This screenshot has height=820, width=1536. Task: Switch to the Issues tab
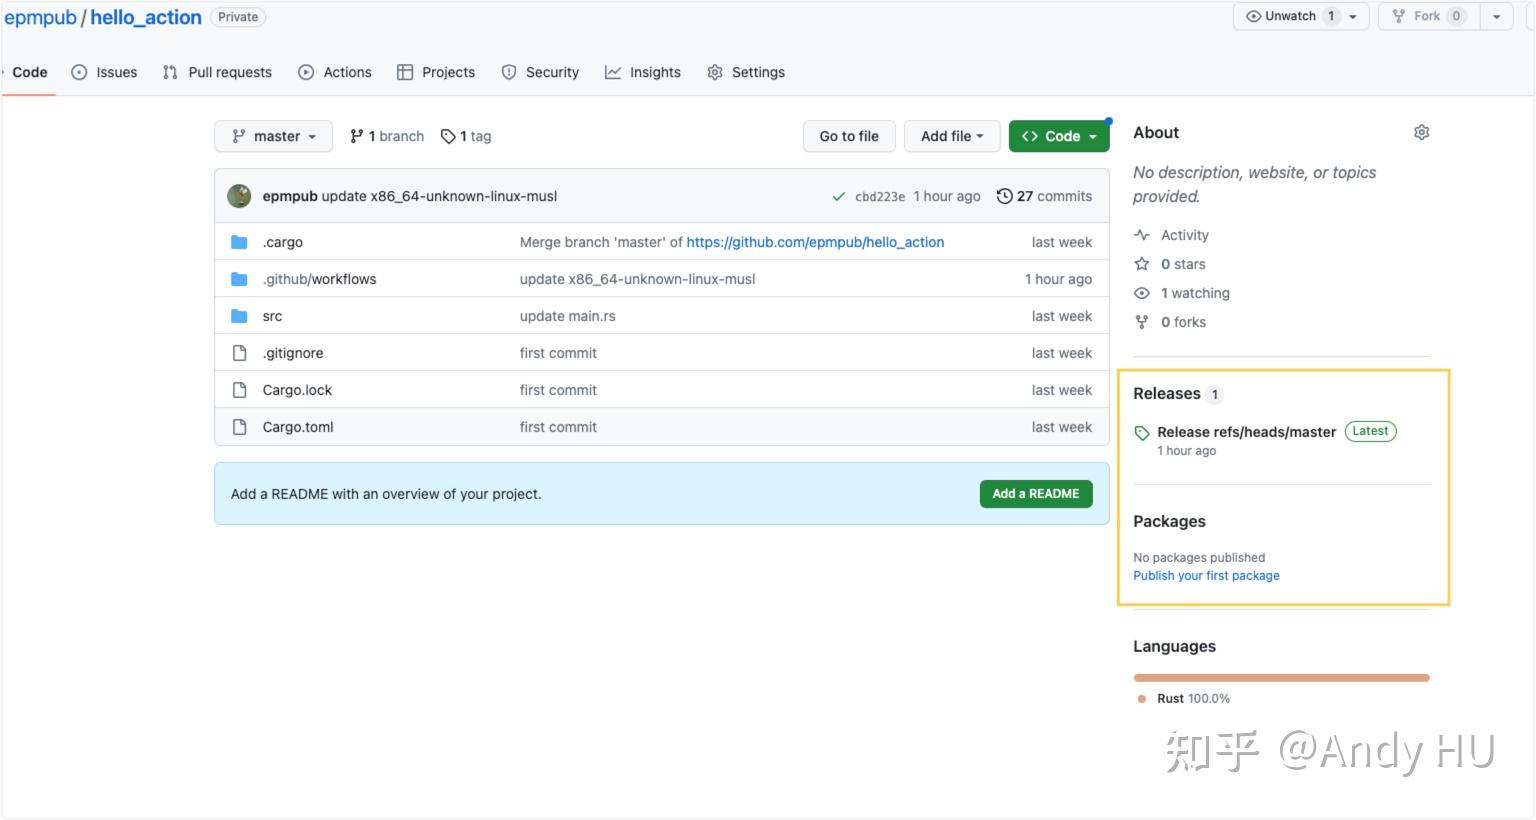104,71
